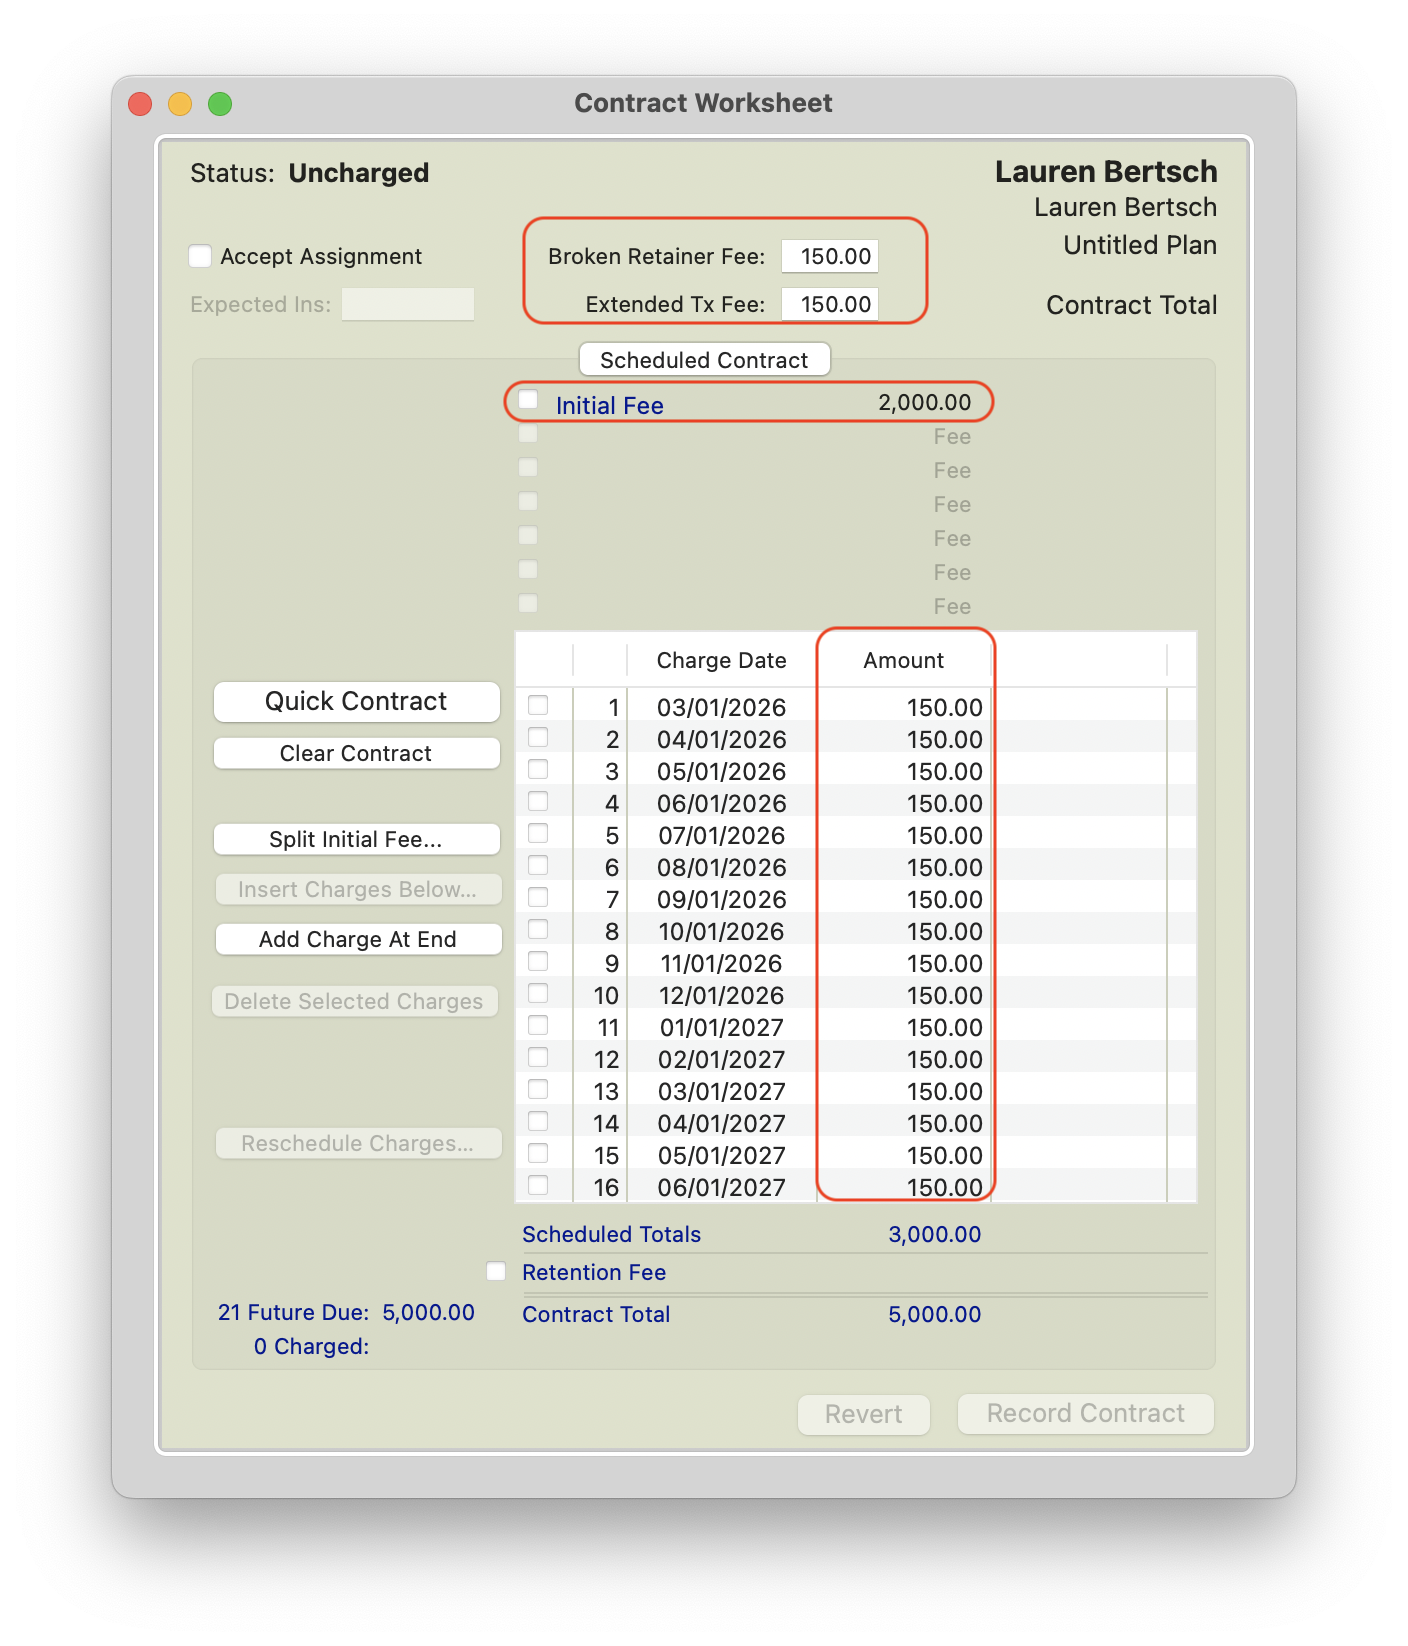Click the 21 Future Due label

point(294,1312)
